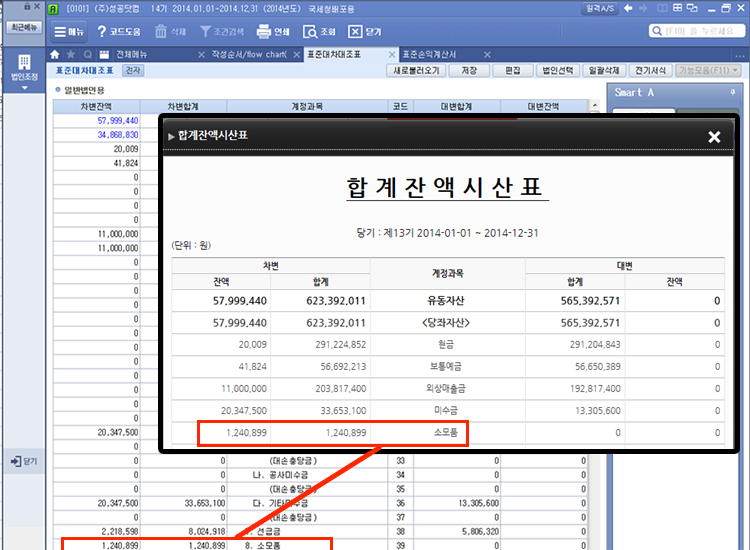Expand the arrow under 법인조정
Screen dimensions: 750x550
point(24,88)
